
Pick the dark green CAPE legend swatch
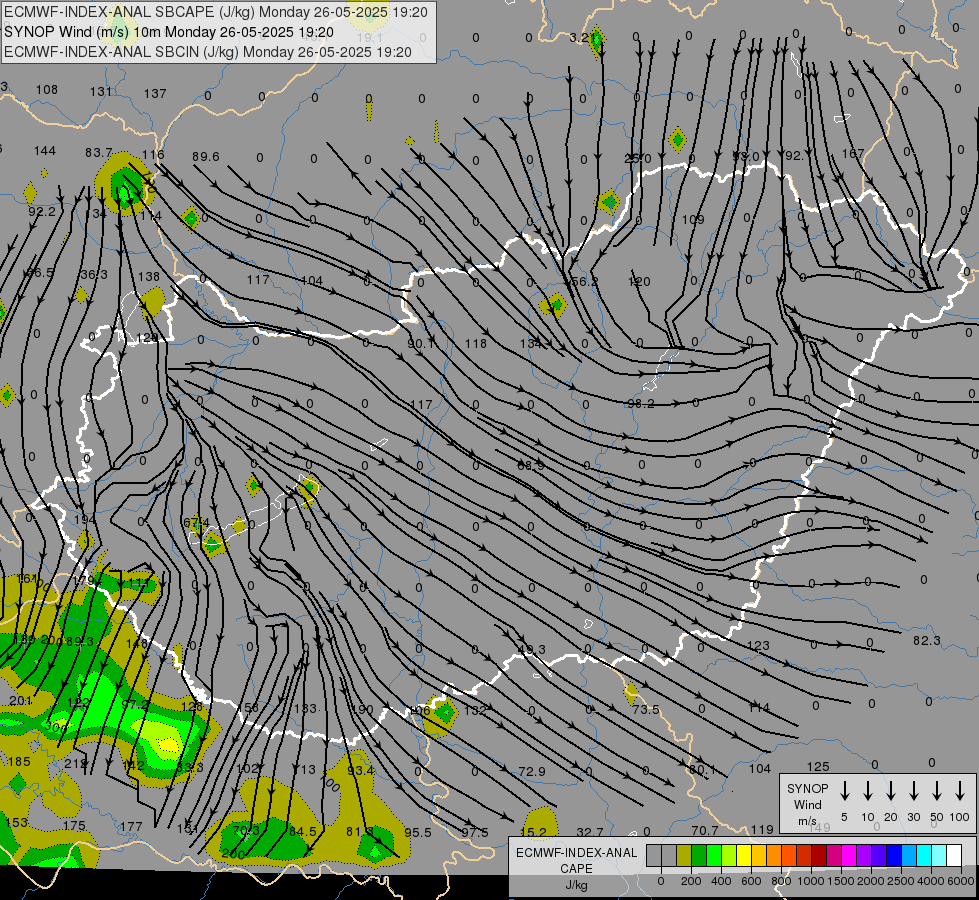(x=699, y=856)
